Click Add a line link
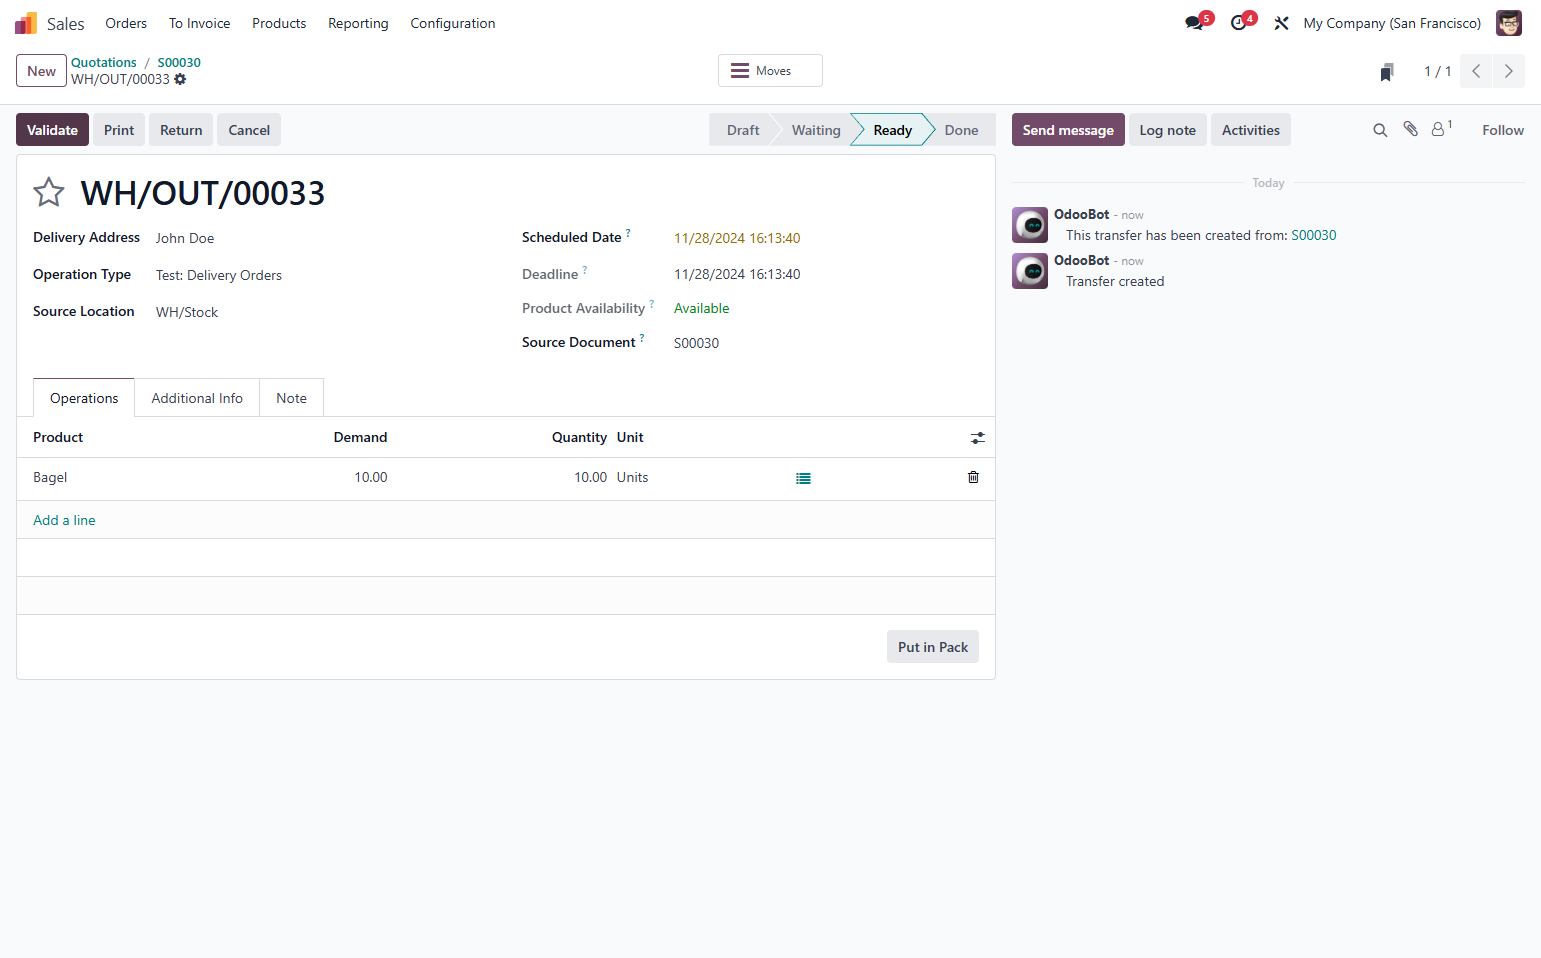Viewport: 1541px width, 958px height. pyautogui.click(x=64, y=520)
